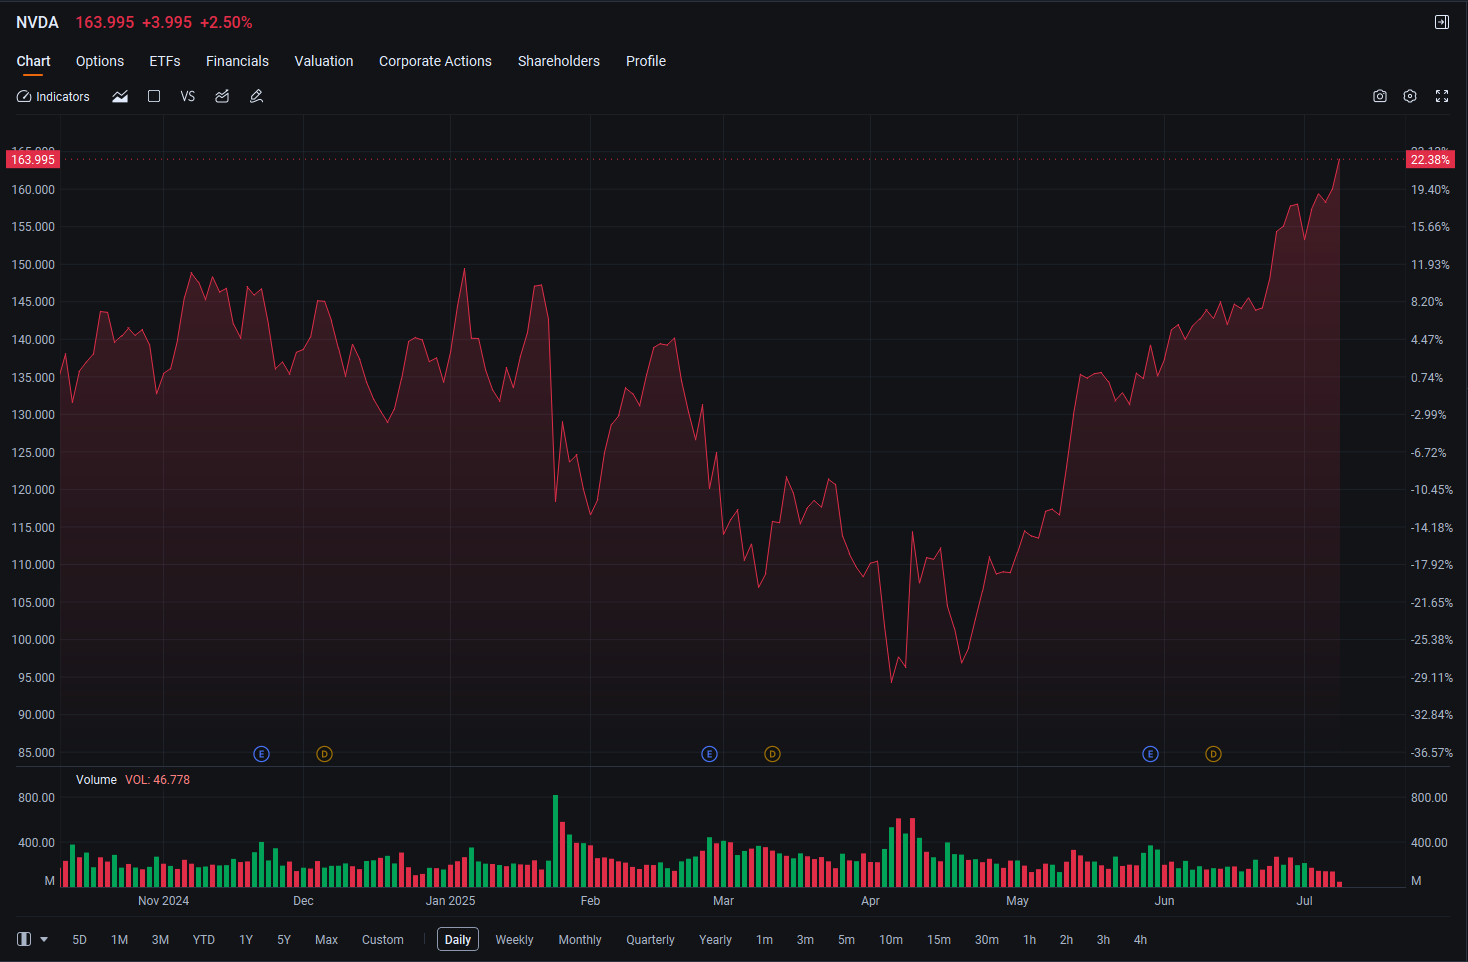
Task: Select the 15m interval button
Action: tap(939, 940)
